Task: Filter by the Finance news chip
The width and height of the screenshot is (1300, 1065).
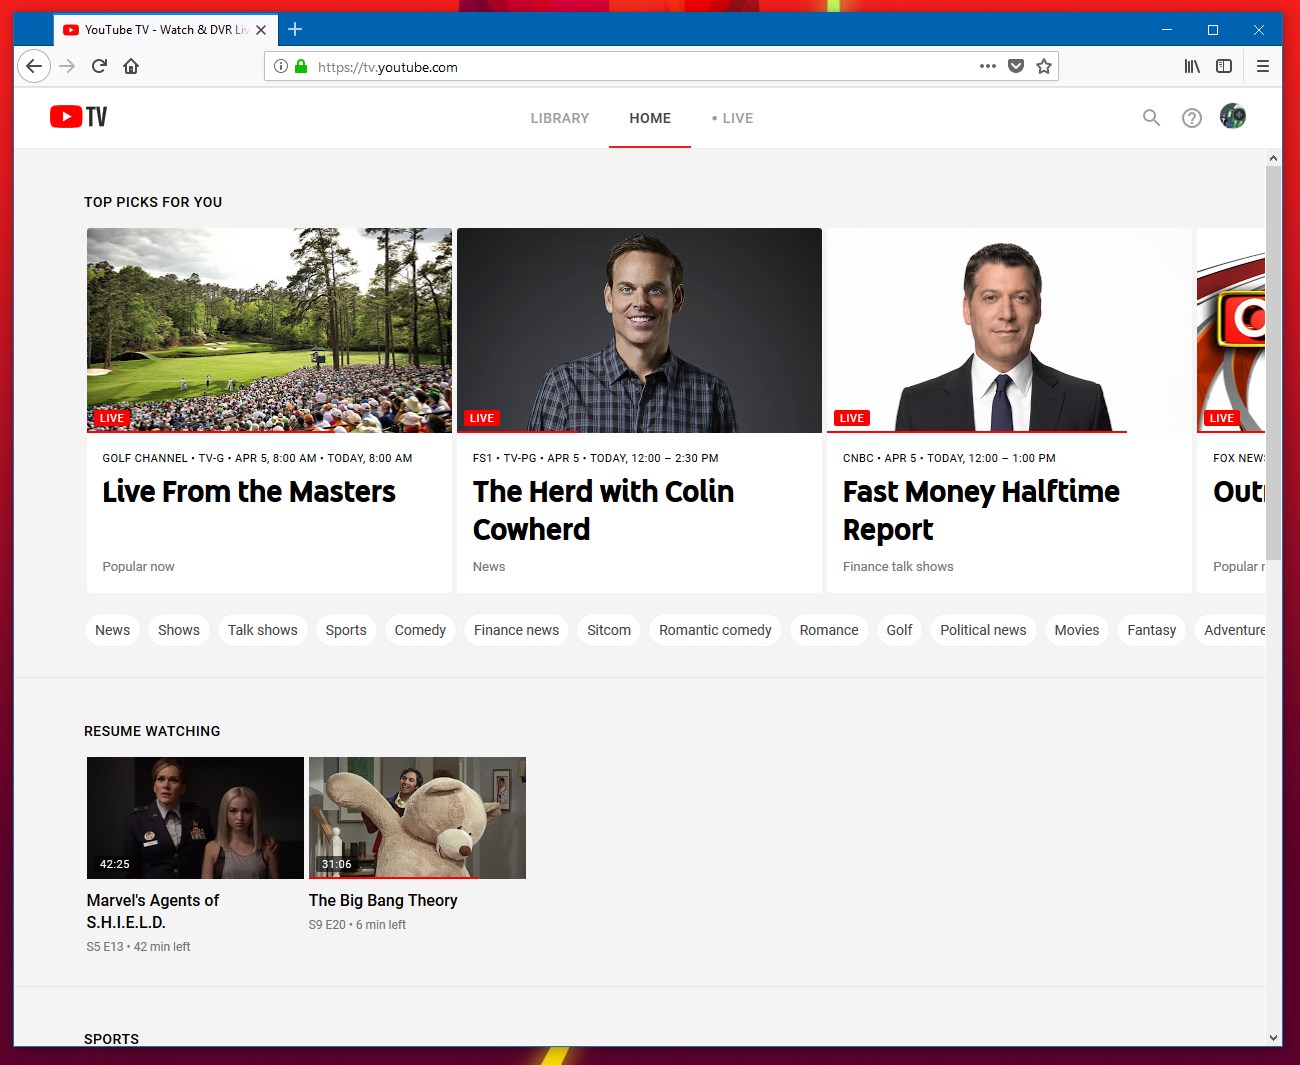Action: 516,630
